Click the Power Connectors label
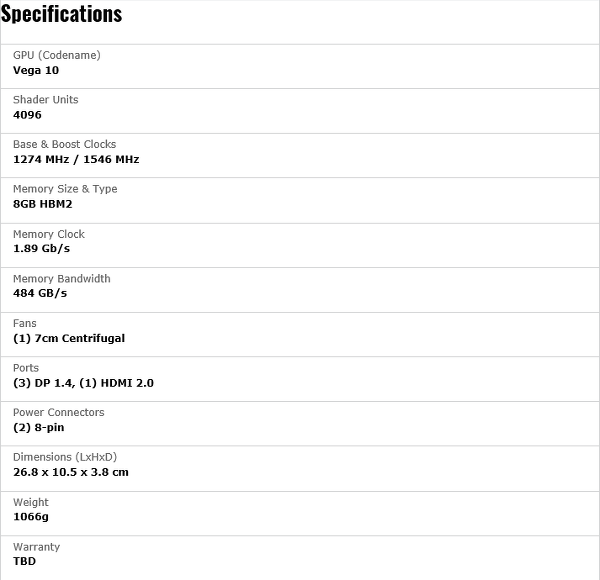 59,412
